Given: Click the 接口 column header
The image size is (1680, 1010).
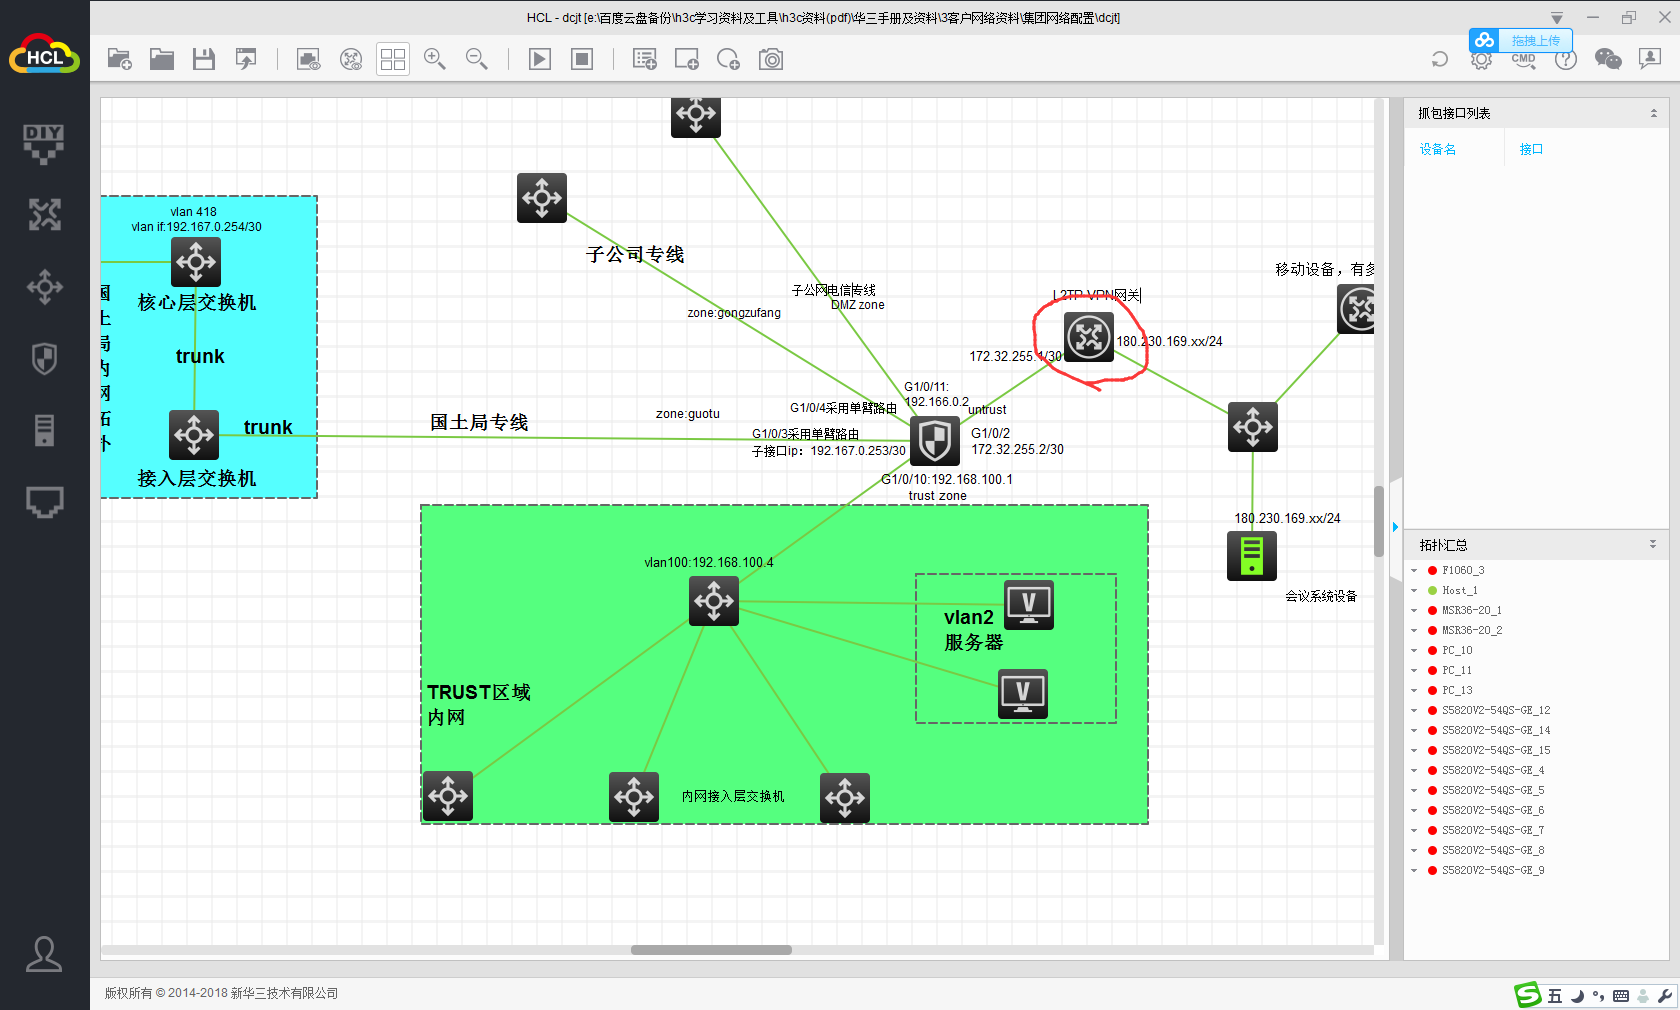Looking at the screenshot, I should click(x=1531, y=150).
